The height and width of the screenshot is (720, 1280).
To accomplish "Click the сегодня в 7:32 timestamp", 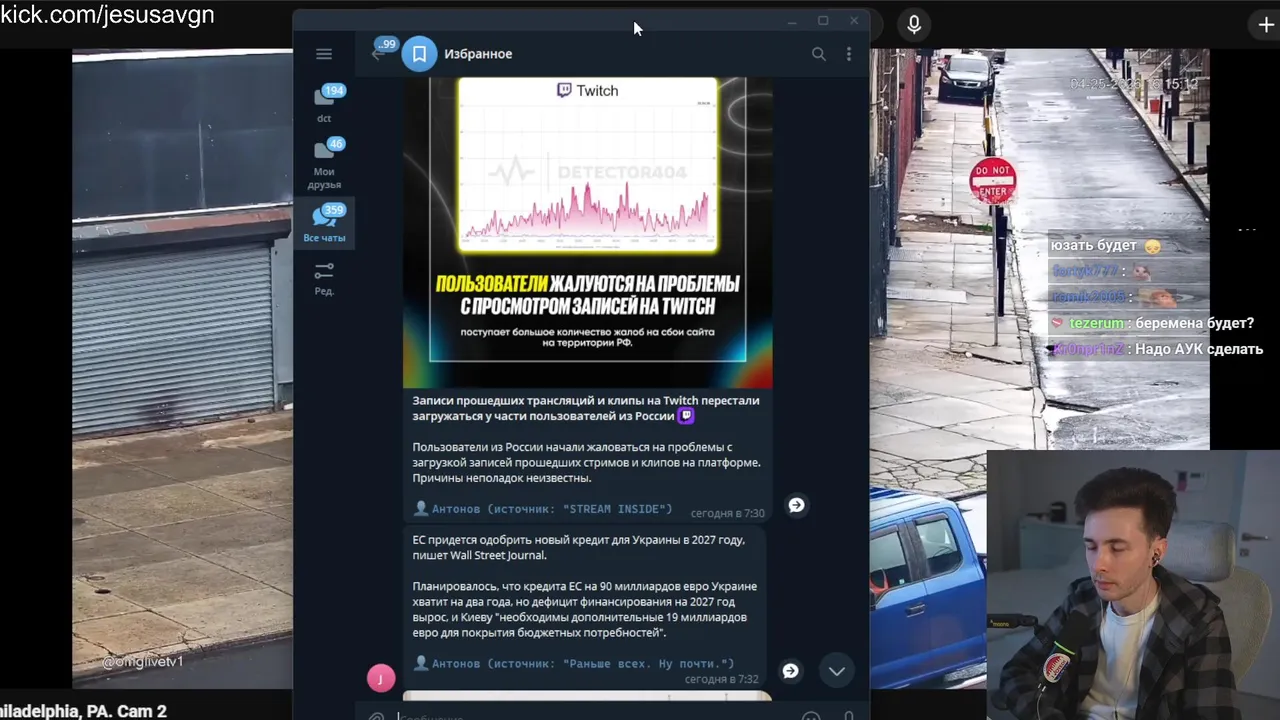I will click(721, 679).
